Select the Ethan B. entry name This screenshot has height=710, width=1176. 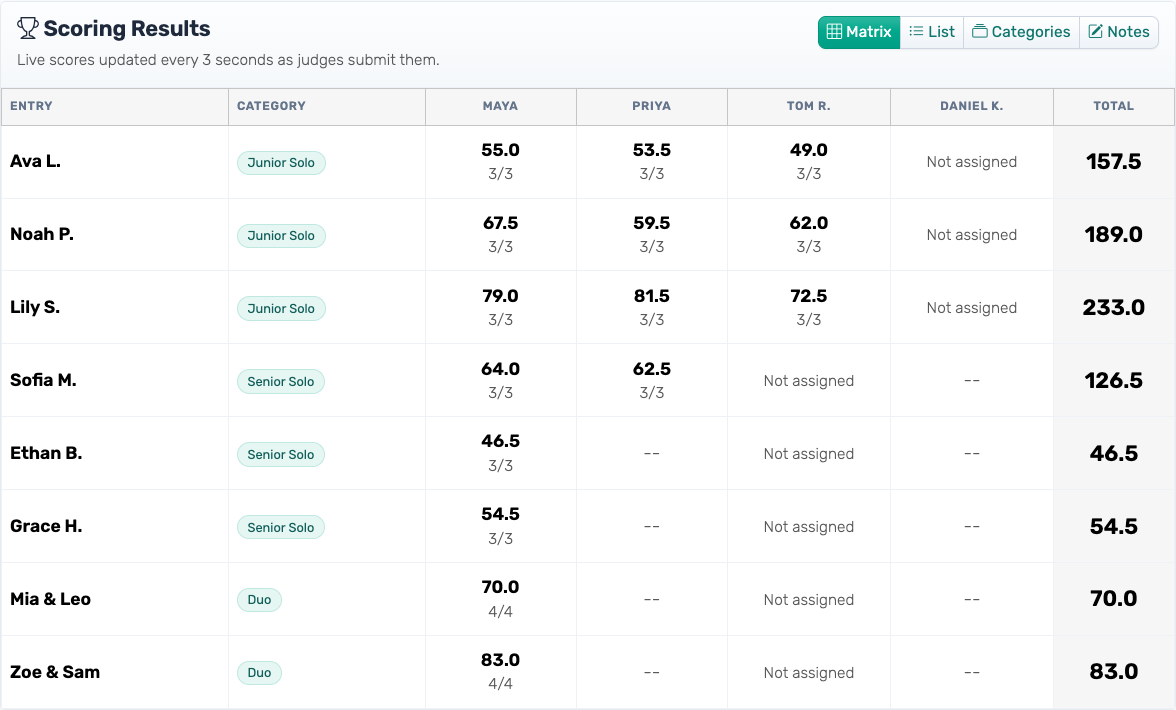pyautogui.click(x=46, y=453)
